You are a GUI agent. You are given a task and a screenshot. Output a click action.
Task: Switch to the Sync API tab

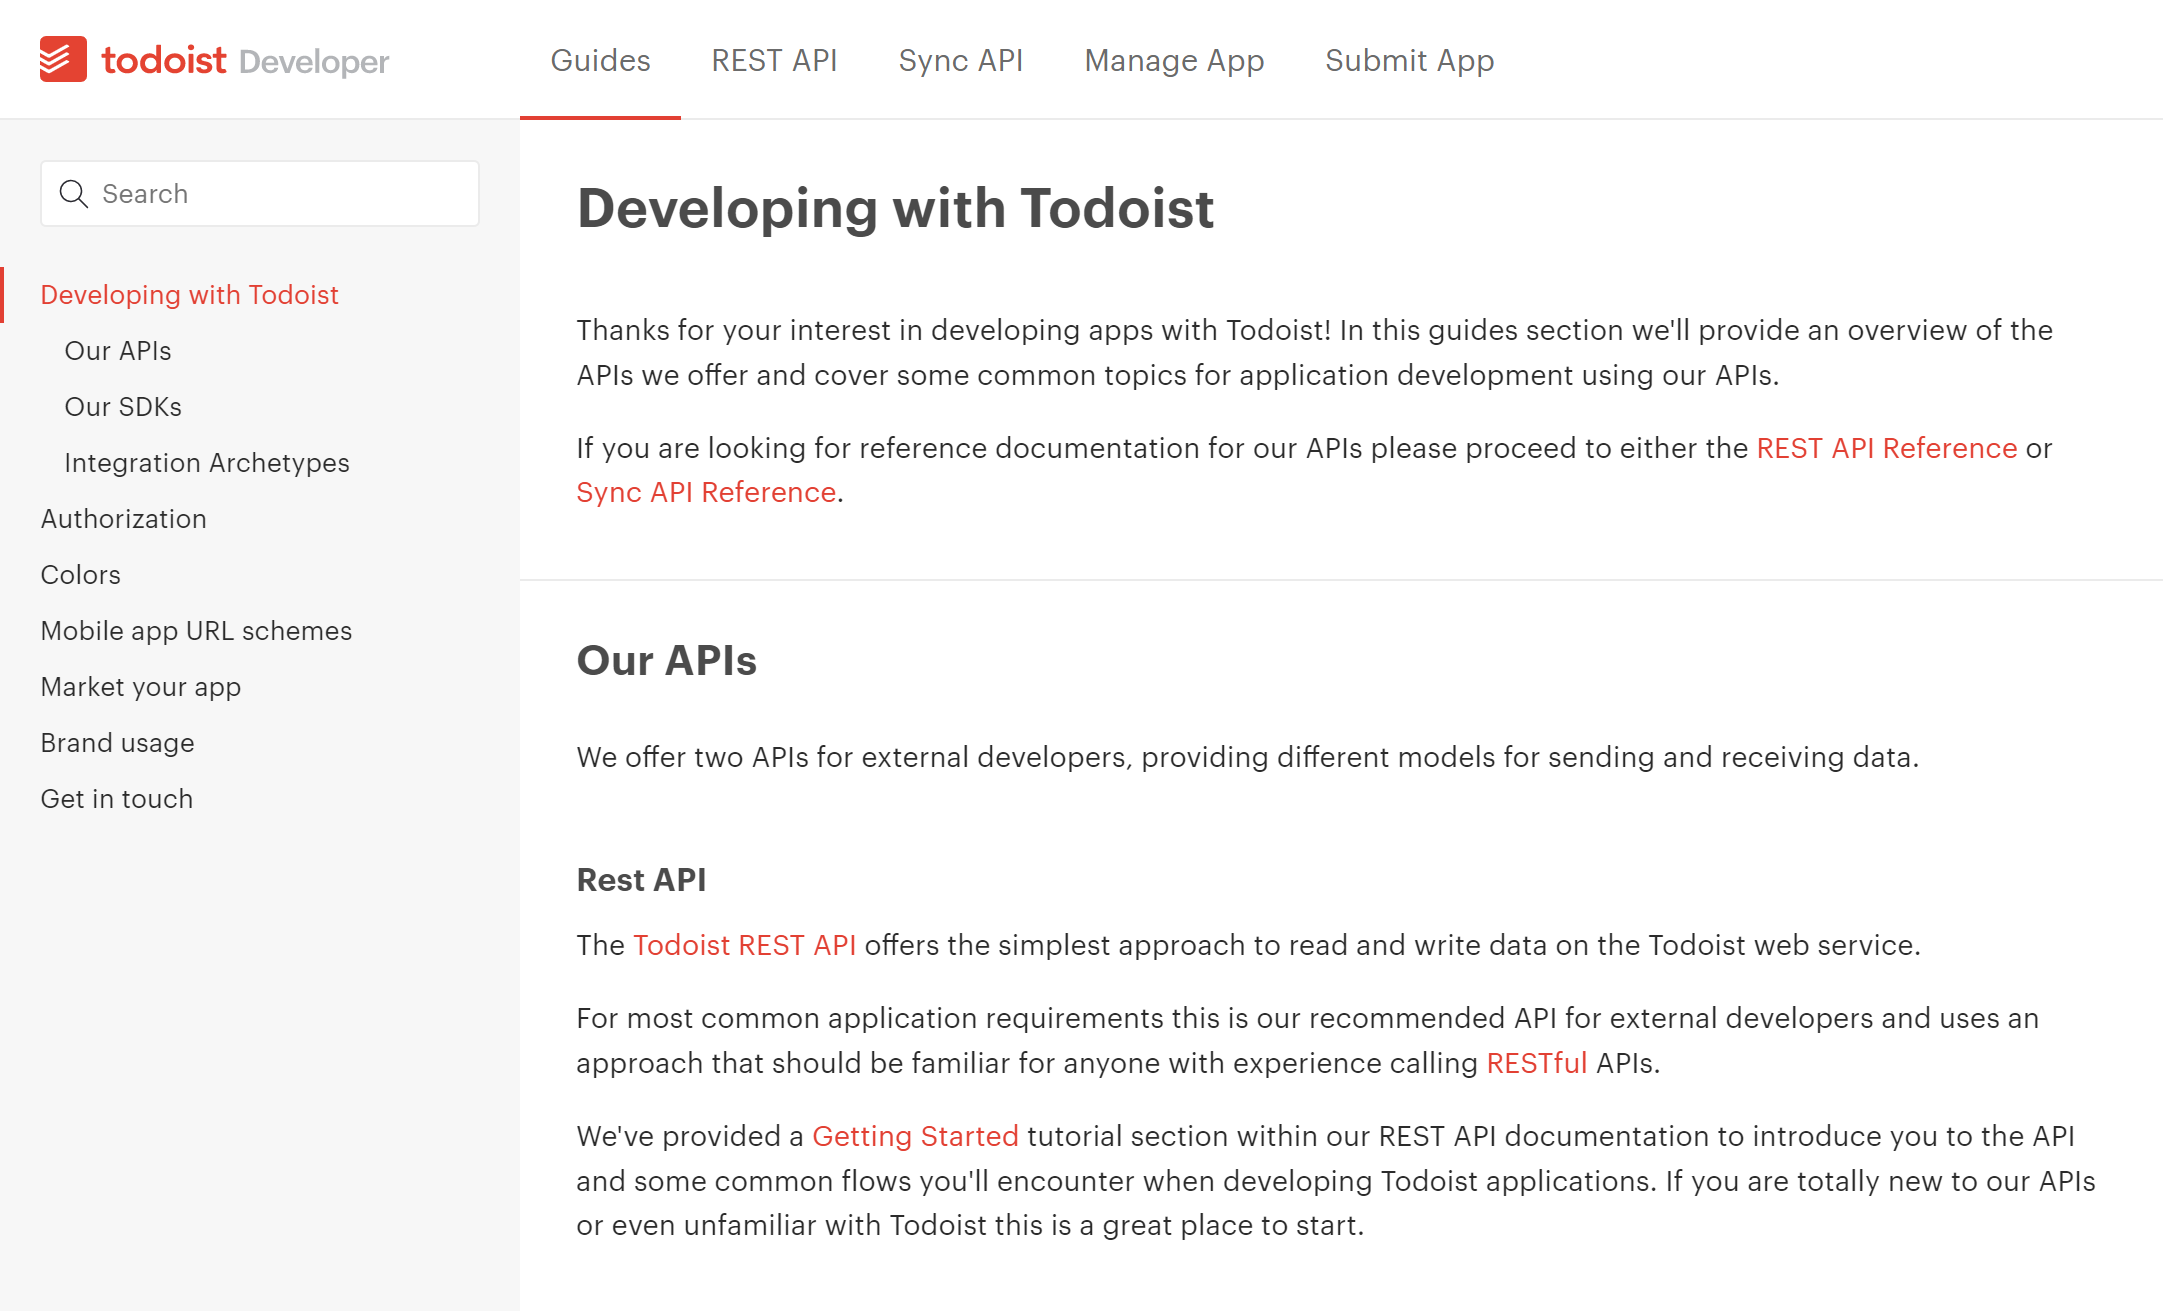(961, 61)
